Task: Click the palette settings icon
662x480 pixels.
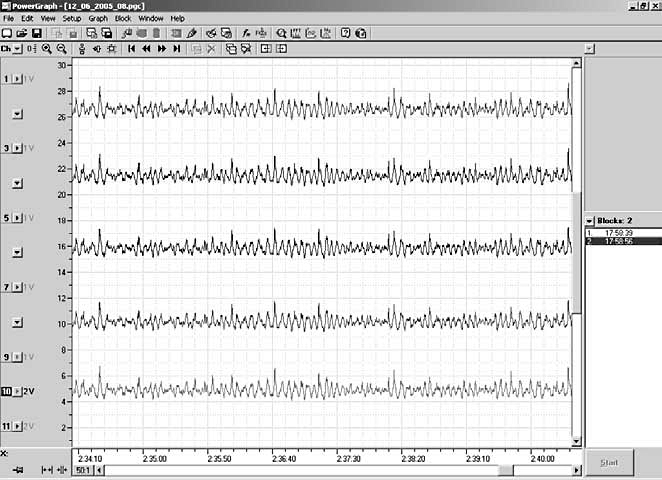Action: pos(211,33)
